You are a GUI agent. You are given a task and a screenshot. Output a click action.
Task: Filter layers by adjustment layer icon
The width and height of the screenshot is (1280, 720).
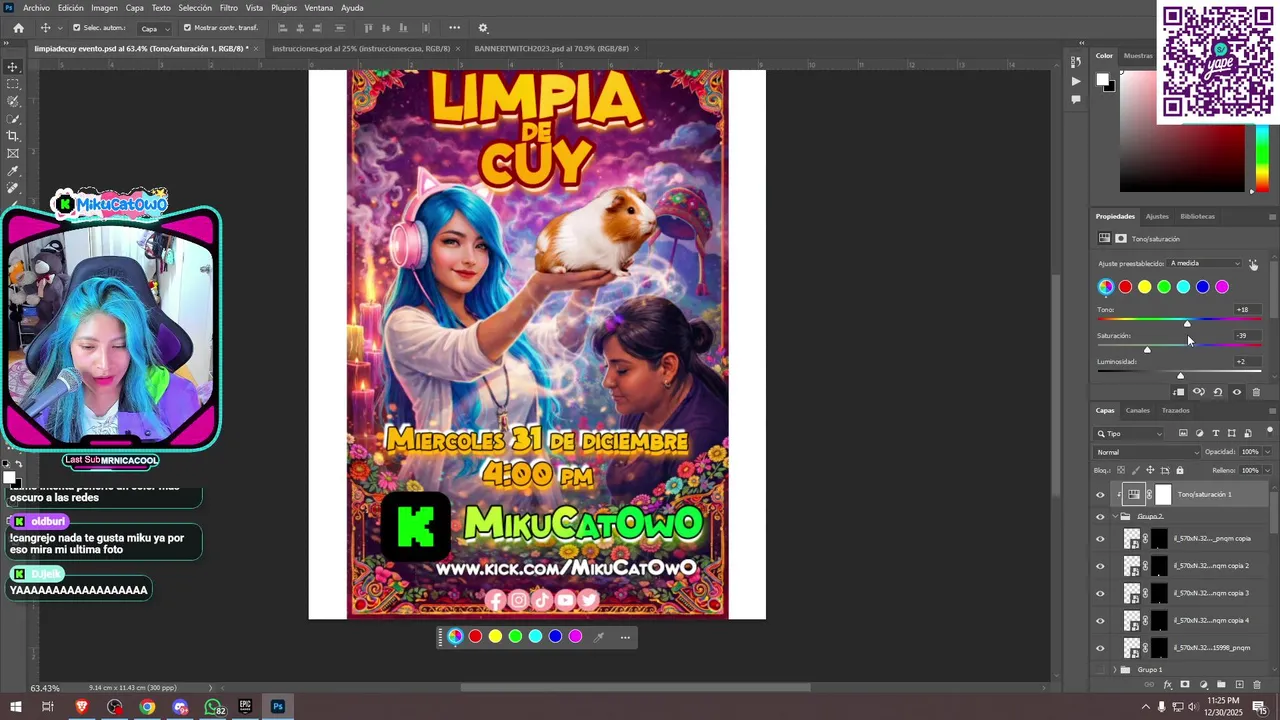pyautogui.click(x=1199, y=433)
